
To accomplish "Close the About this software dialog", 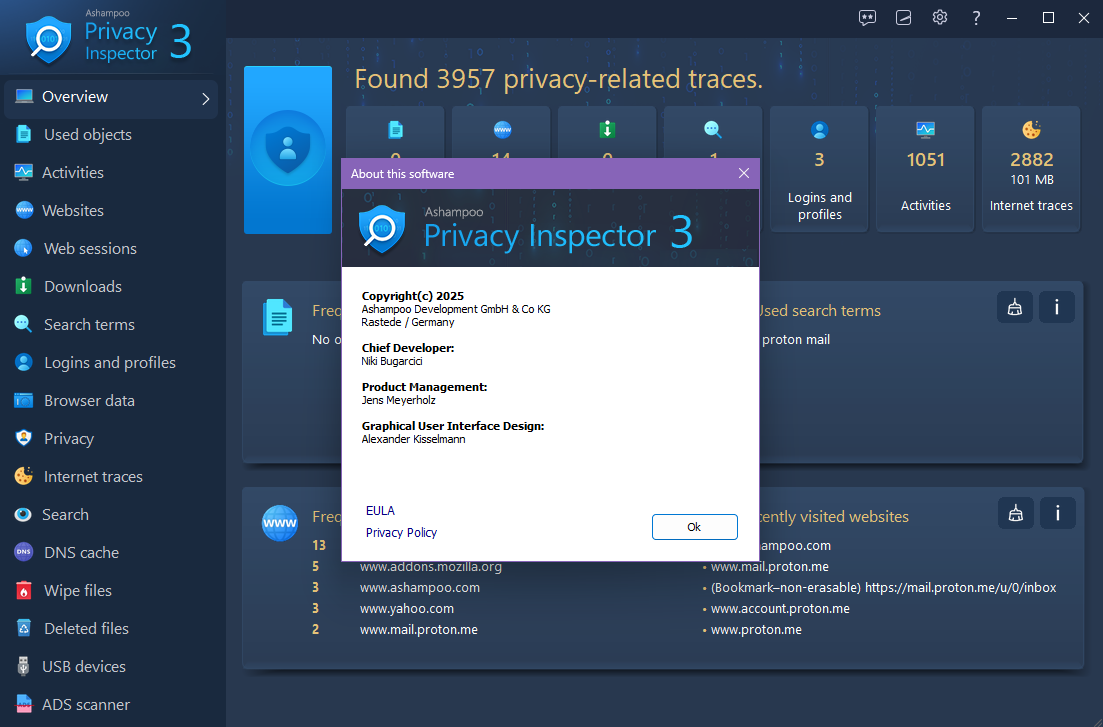I will point(744,173).
